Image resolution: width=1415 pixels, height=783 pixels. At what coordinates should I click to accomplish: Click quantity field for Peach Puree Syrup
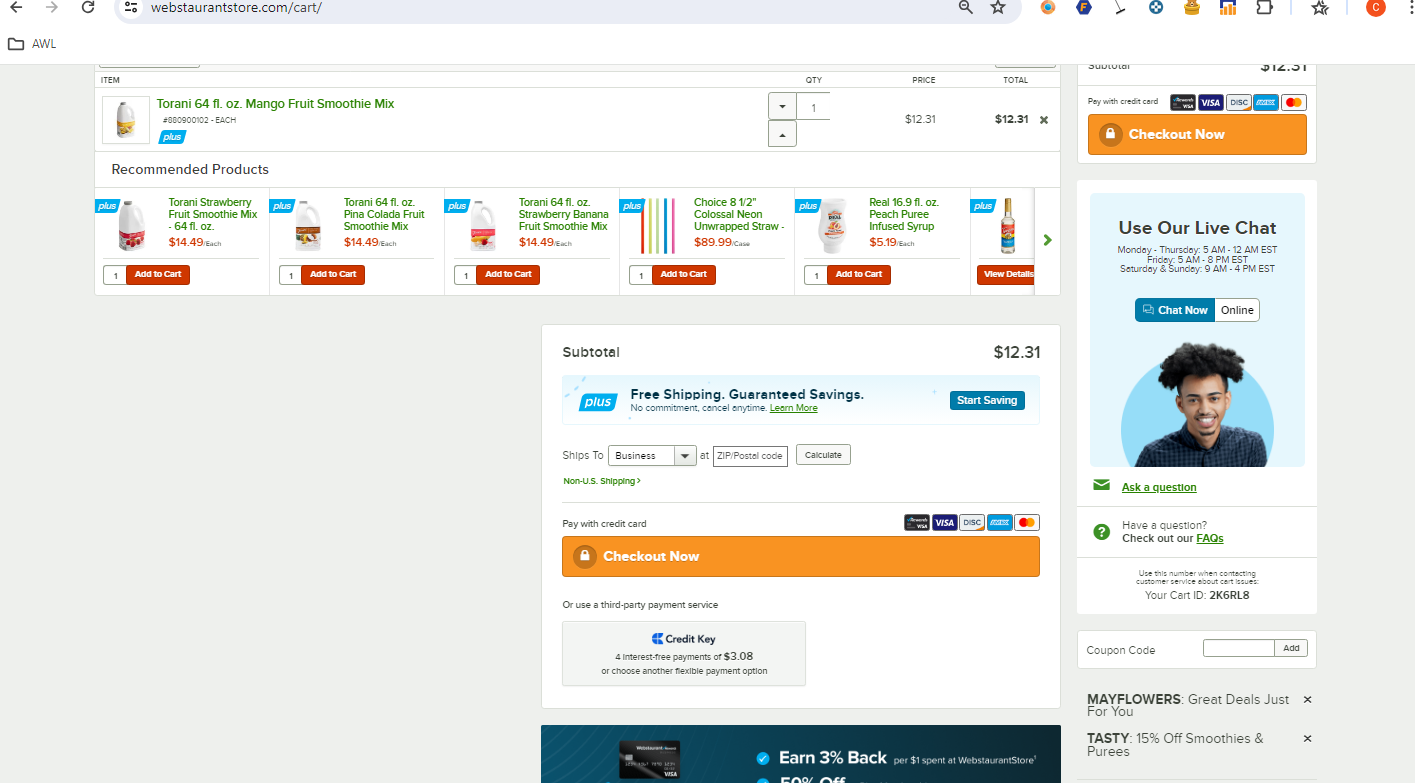point(815,275)
